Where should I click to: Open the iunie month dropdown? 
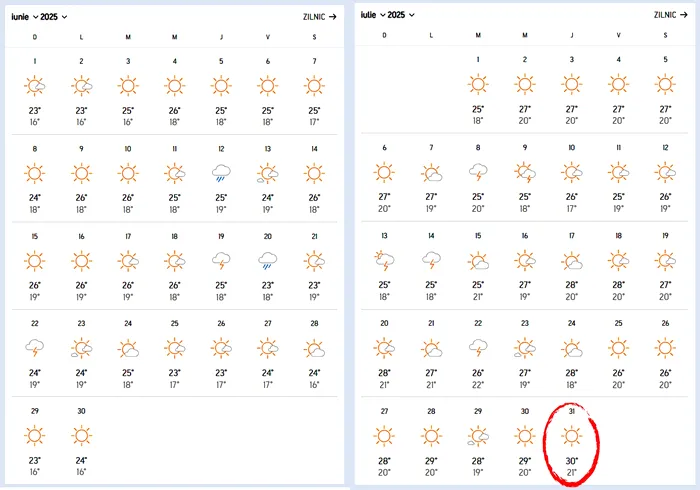(24, 16)
